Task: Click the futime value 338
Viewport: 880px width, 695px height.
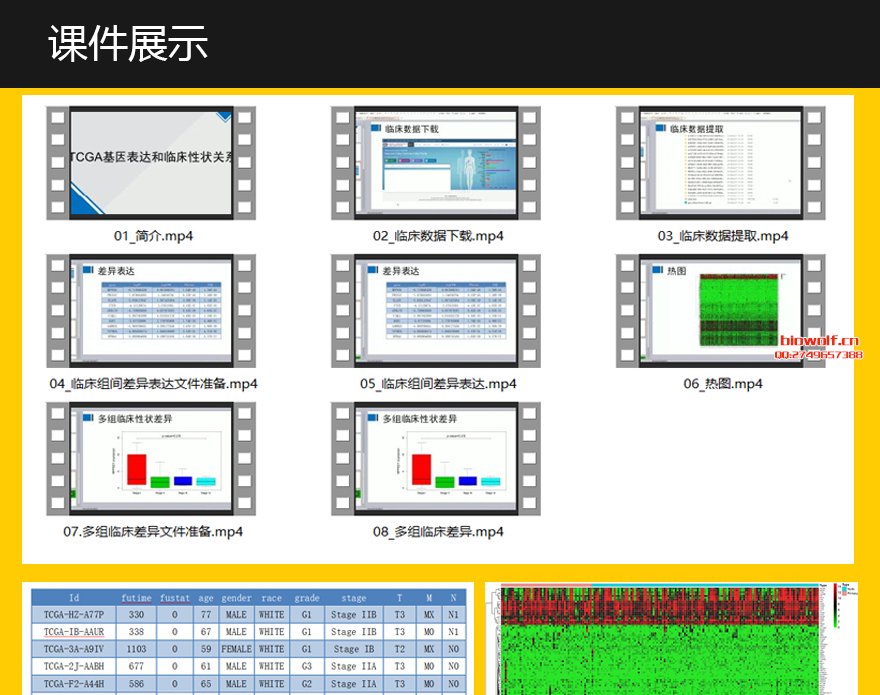Action: (136, 632)
